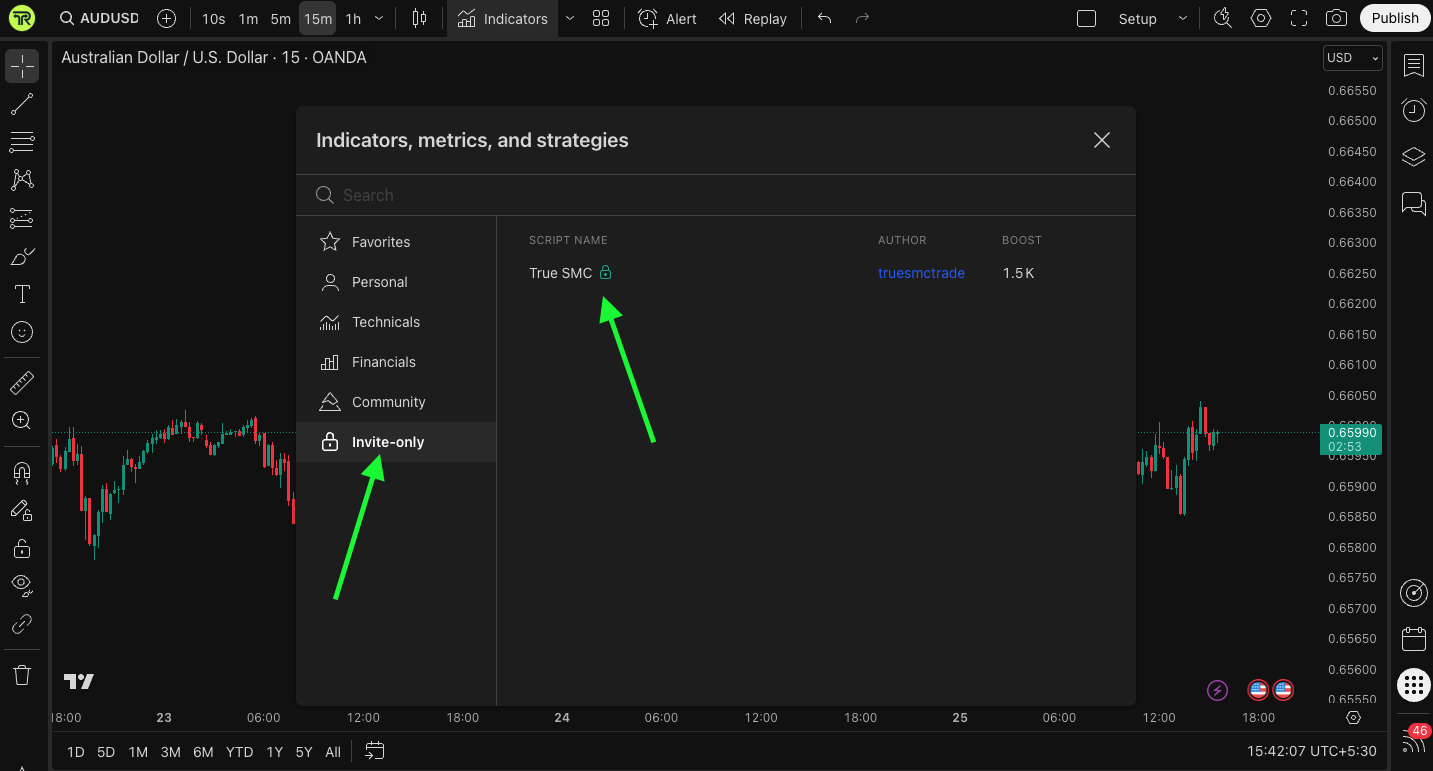Toggle the magnet mode tool
This screenshot has width=1433, height=771.
(22, 472)
